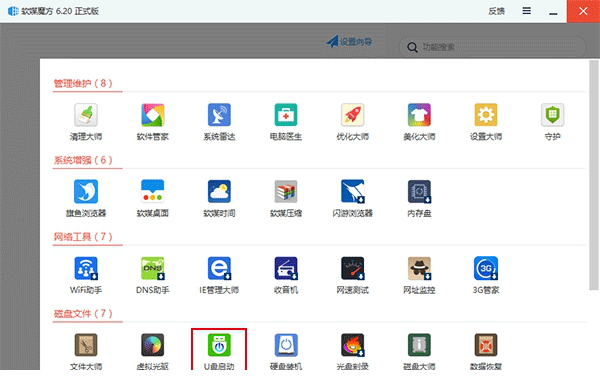Launch 旗鱼浏览器 browser

click(86, 198)
